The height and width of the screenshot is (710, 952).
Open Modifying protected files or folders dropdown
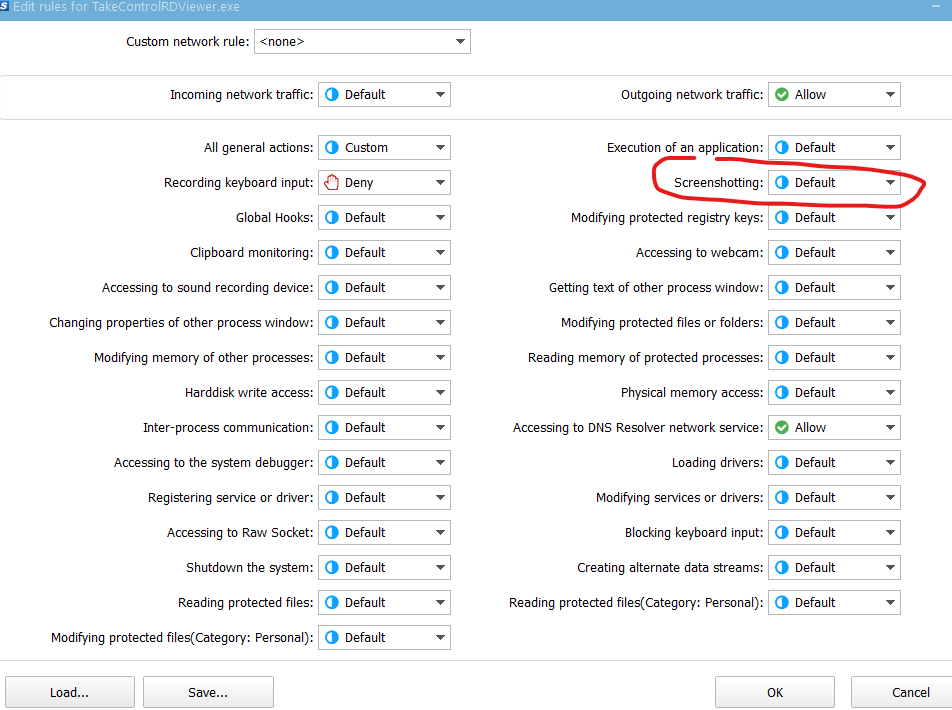(x=834, y=323)
